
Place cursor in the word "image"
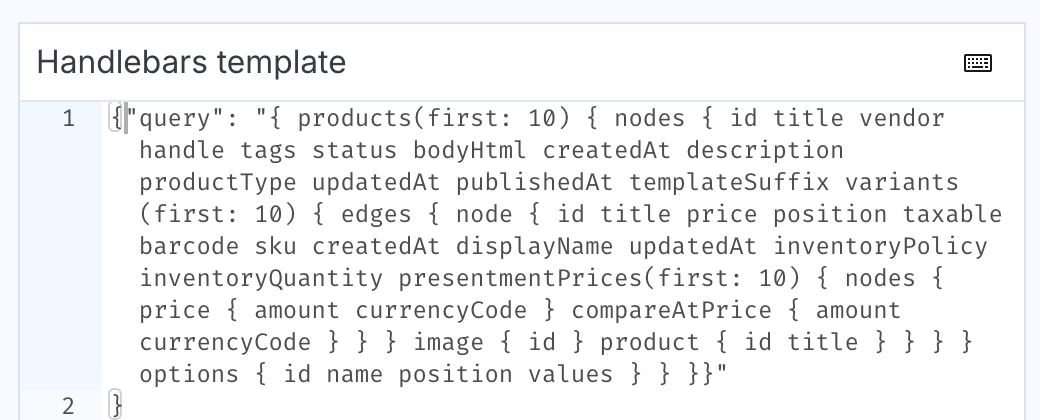tap(448, 342)
